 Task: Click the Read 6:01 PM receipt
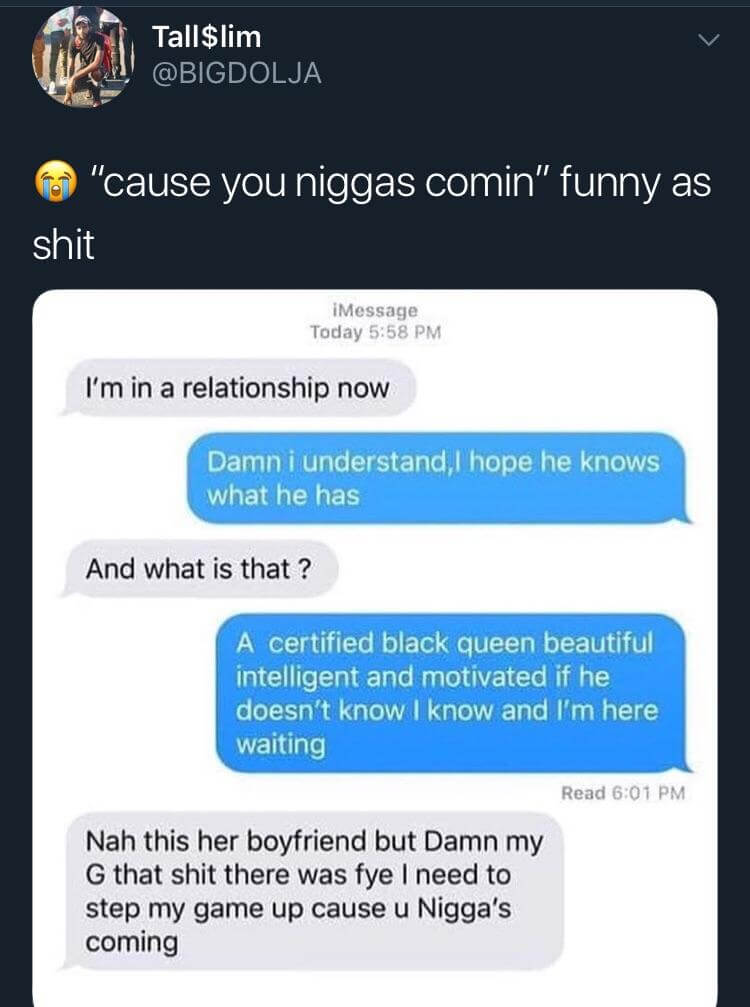[623, 793]
